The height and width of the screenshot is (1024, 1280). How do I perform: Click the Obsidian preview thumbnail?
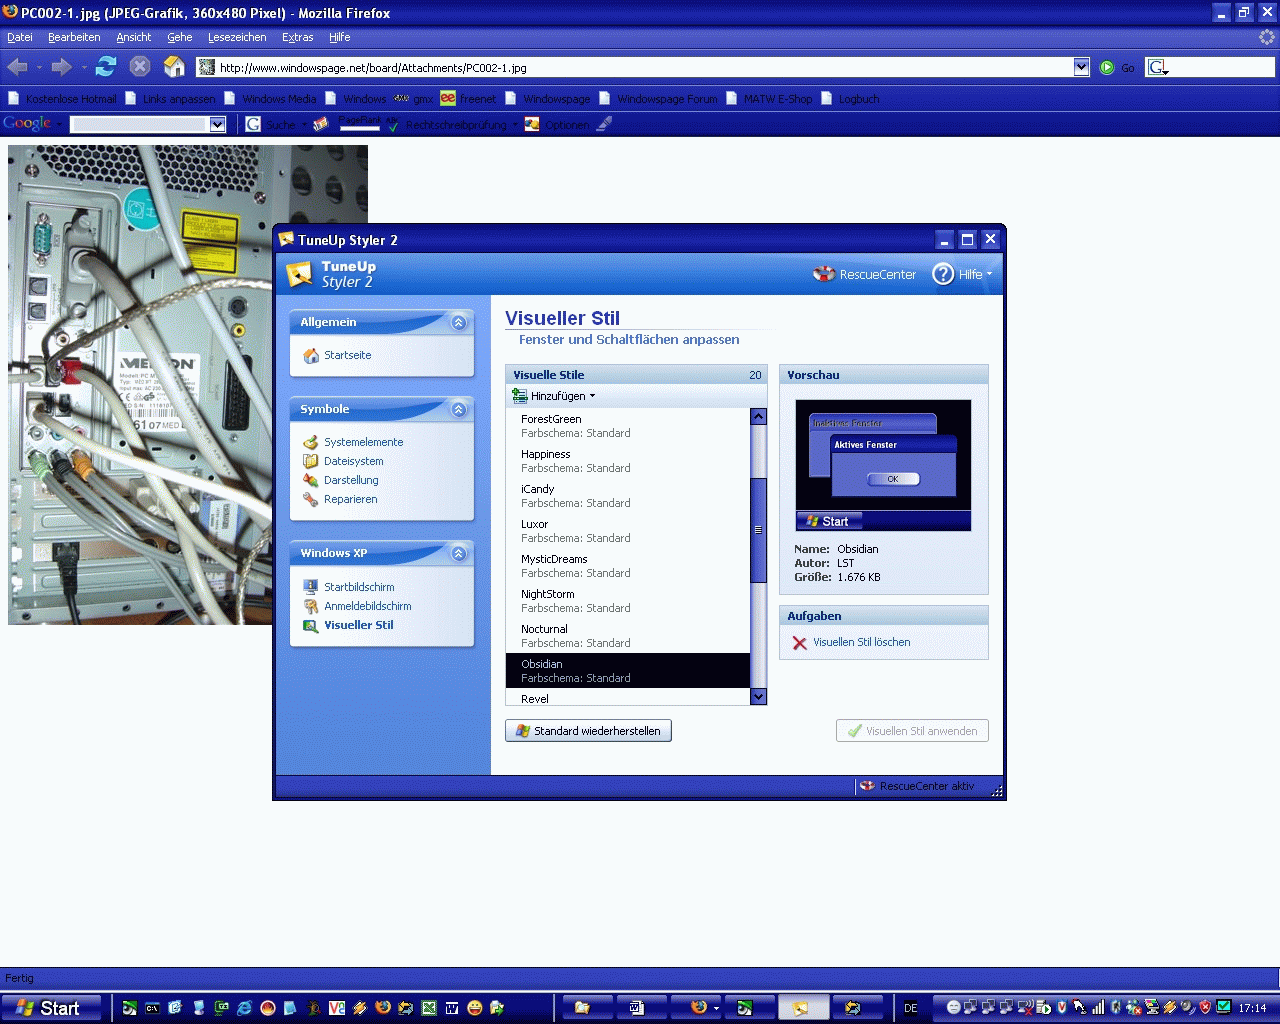[883, 465]
